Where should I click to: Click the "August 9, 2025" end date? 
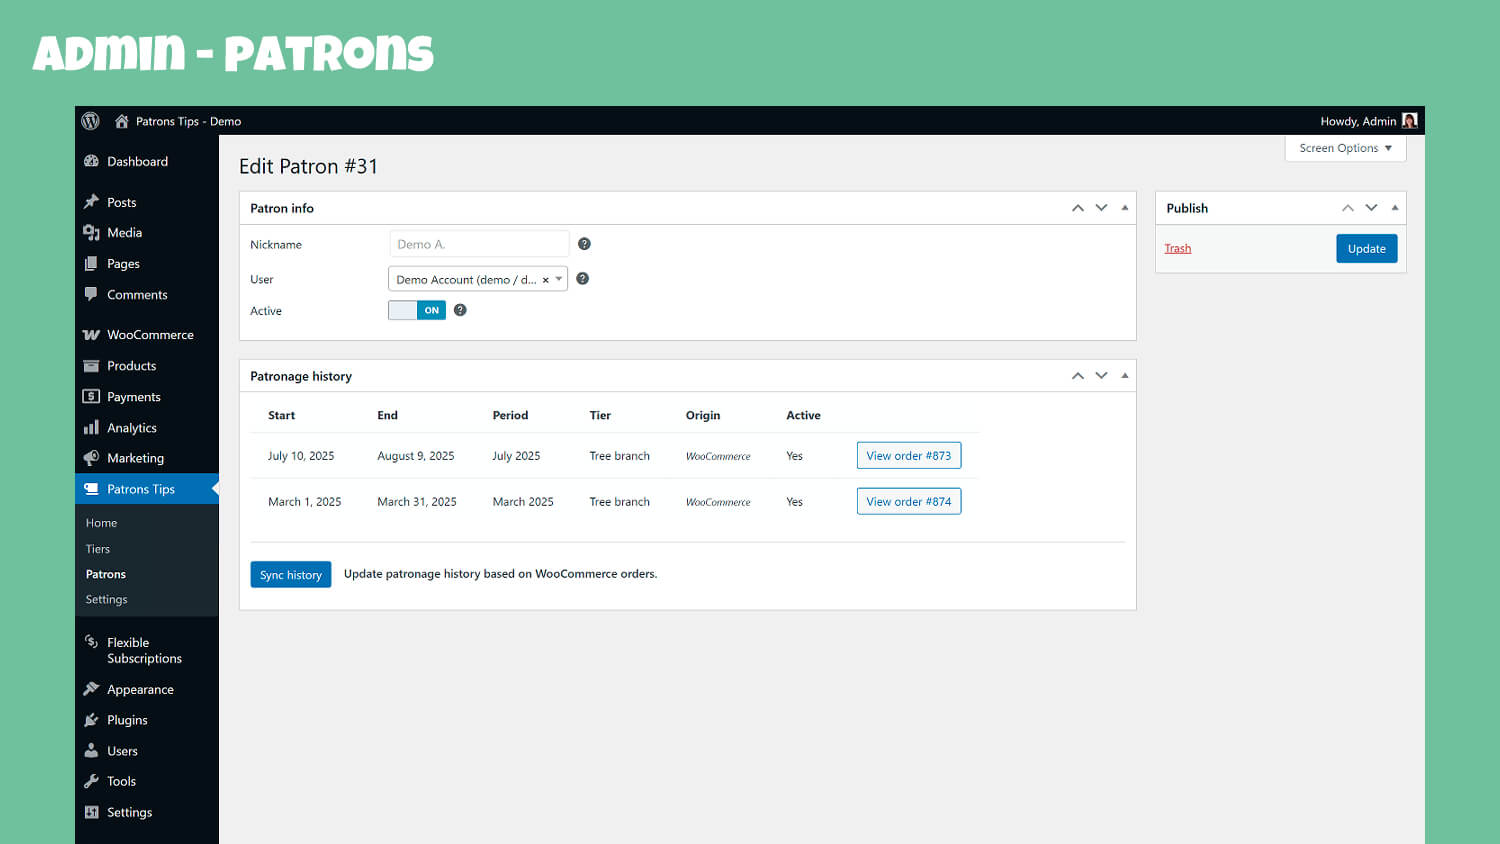(416, 456)
